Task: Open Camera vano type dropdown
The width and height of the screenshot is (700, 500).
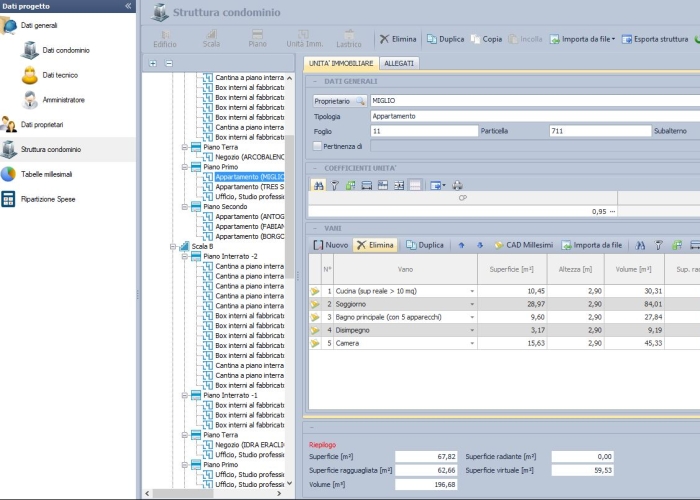Action: [x=472, y=343]
